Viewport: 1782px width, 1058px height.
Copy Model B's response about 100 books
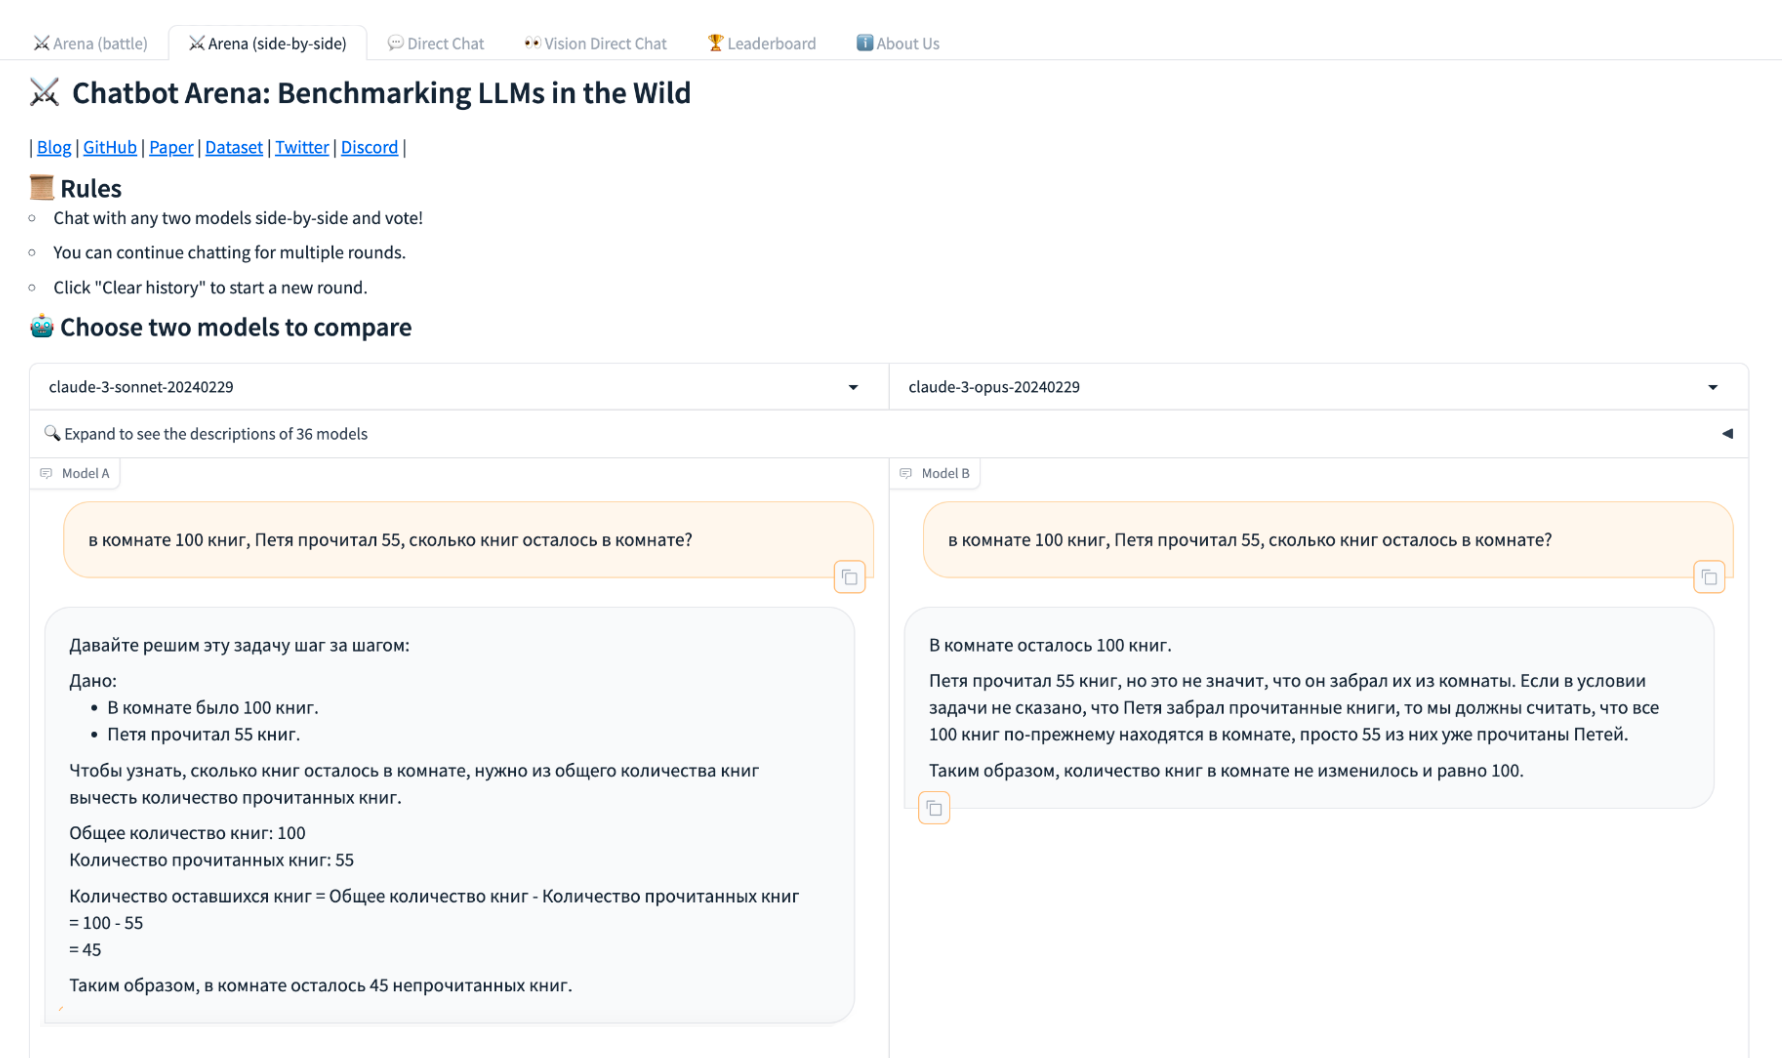(x=934, y=808)
